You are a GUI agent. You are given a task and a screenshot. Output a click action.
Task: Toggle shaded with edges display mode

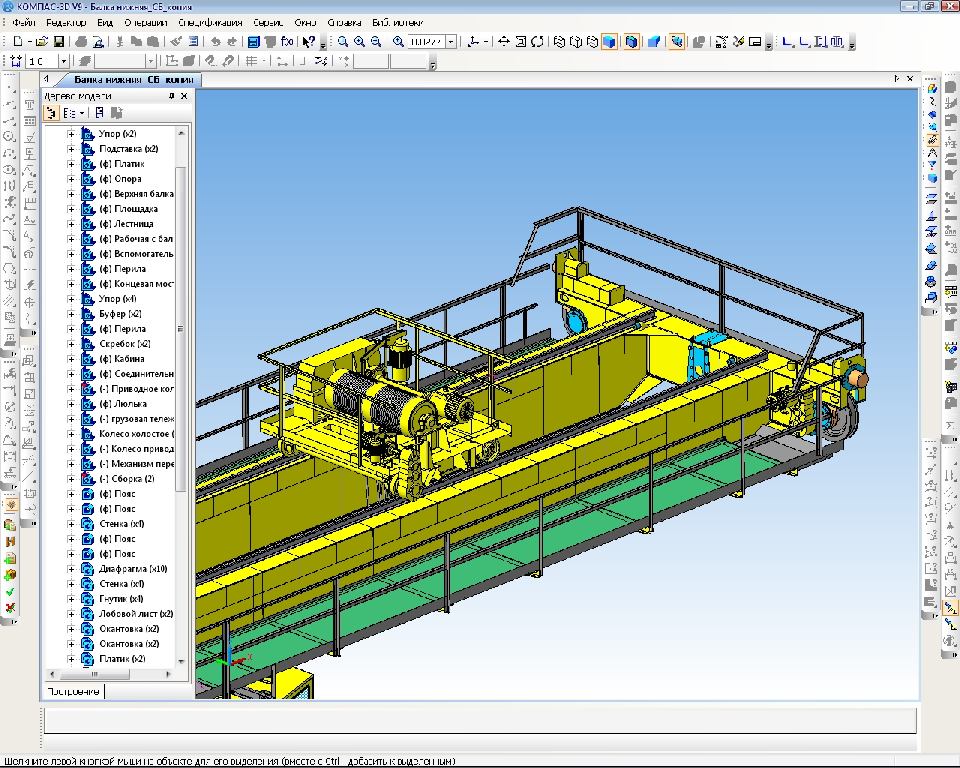(x=633, y=42)
